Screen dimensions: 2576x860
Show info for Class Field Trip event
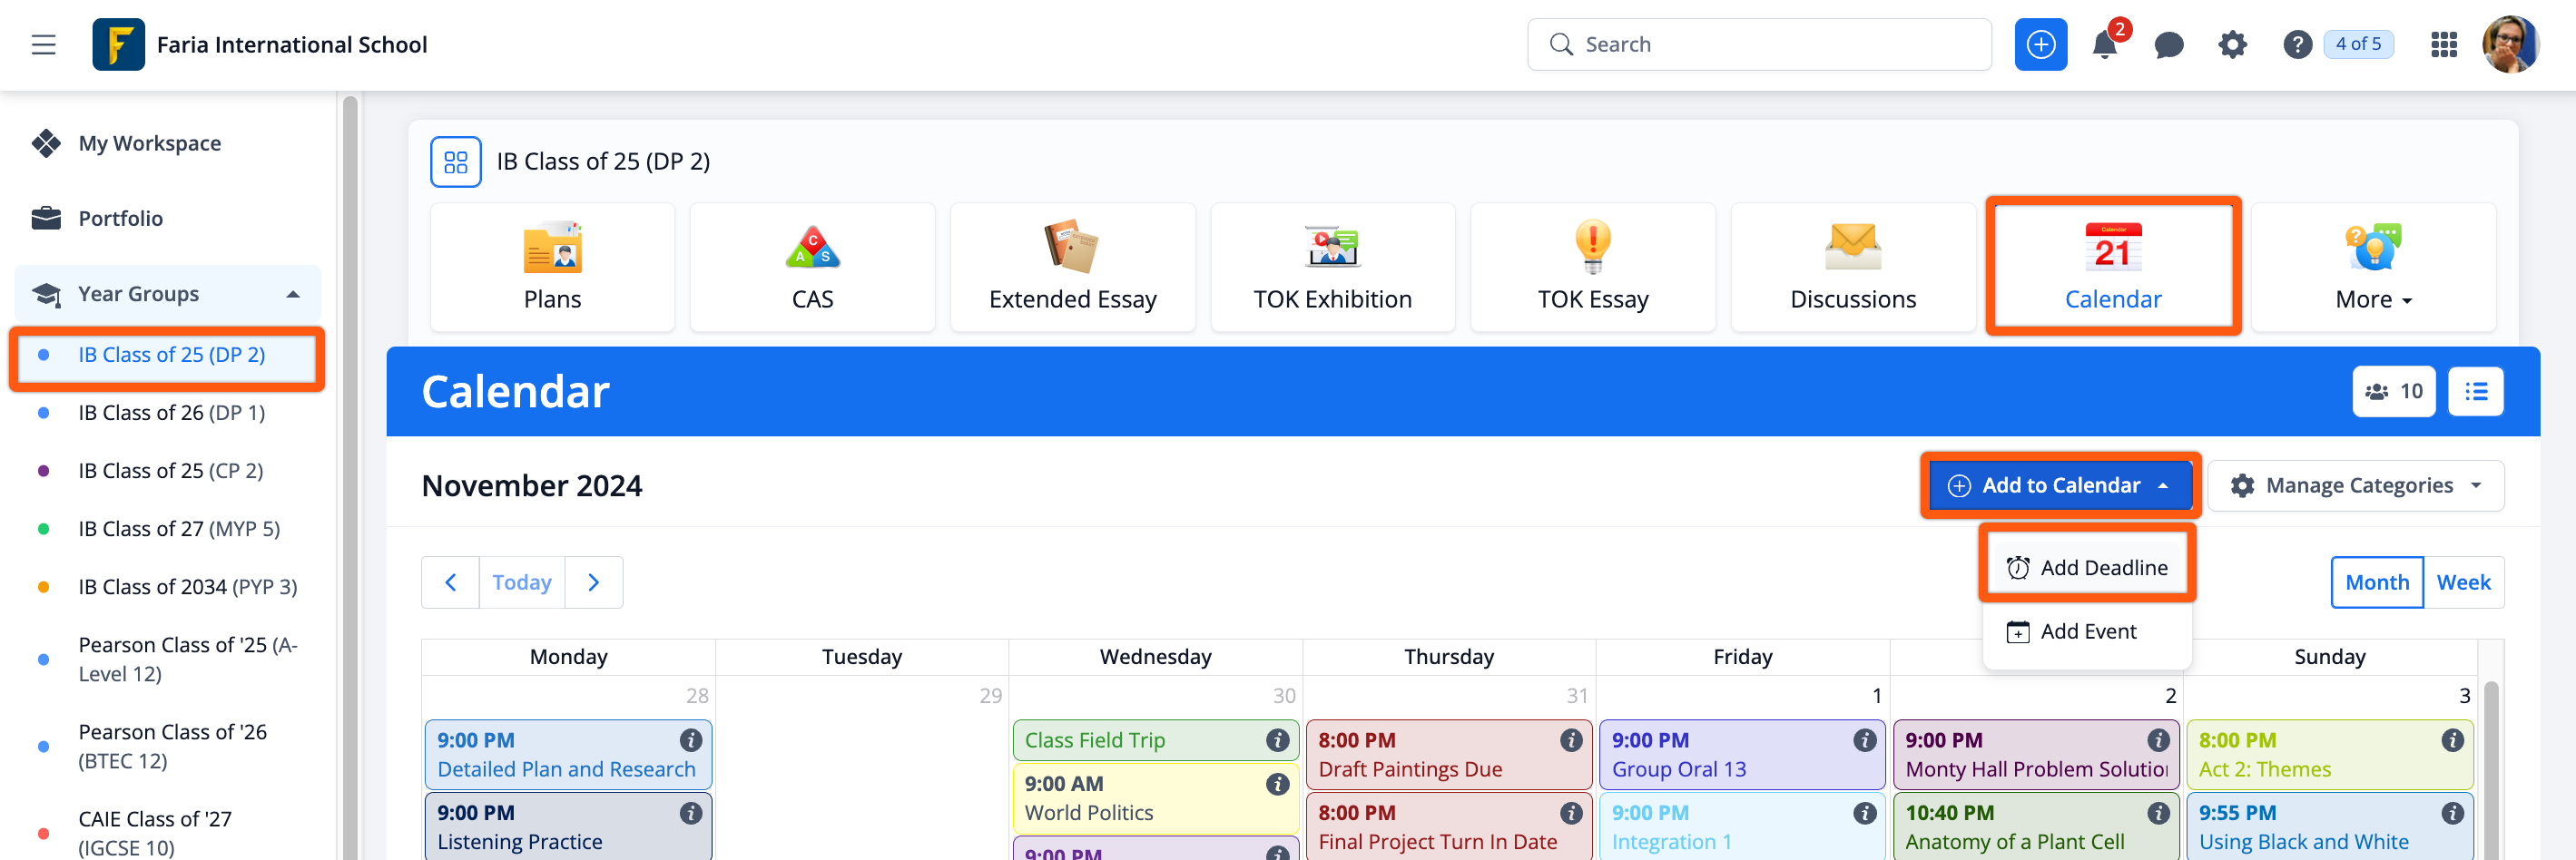[1277, 740]
